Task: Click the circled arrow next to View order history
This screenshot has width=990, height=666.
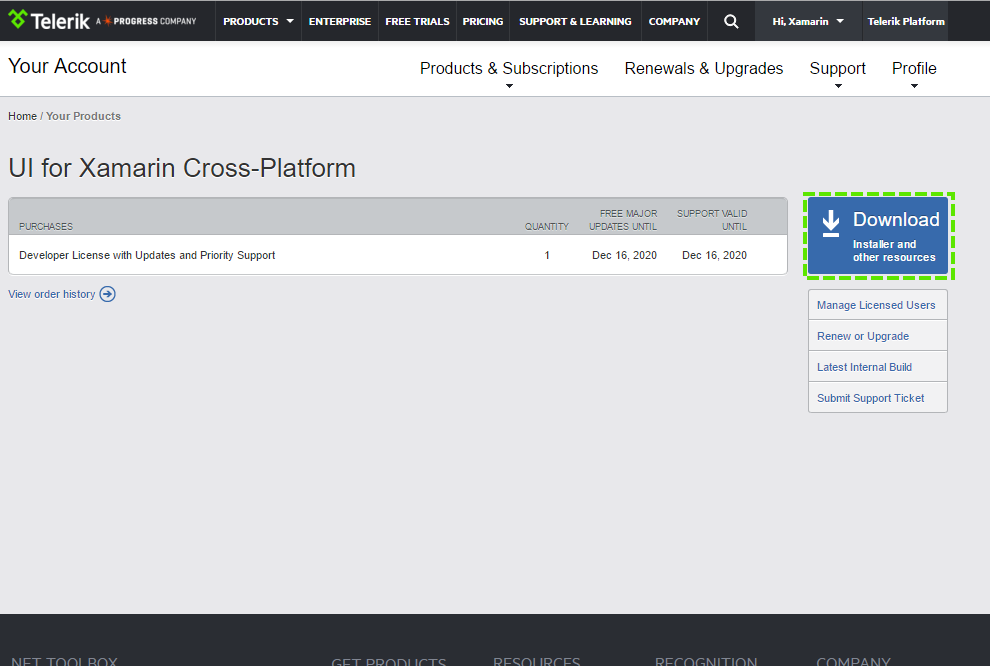Action: [x=107, y=294]
